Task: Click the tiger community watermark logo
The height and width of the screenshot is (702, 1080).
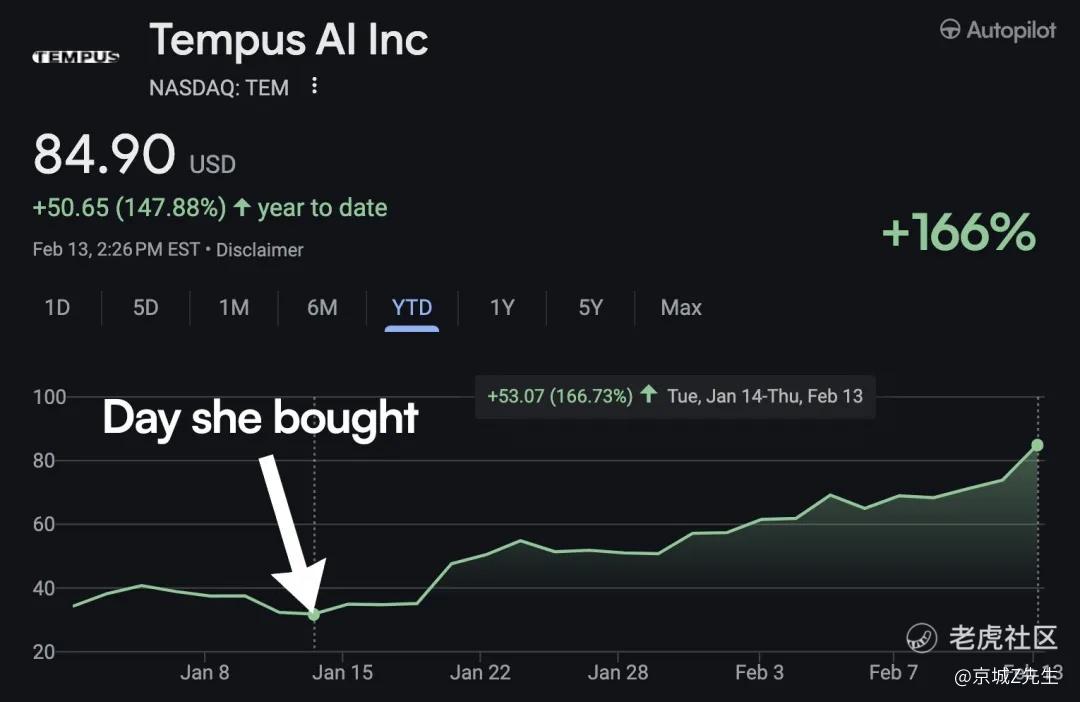Action: [921, 637]
